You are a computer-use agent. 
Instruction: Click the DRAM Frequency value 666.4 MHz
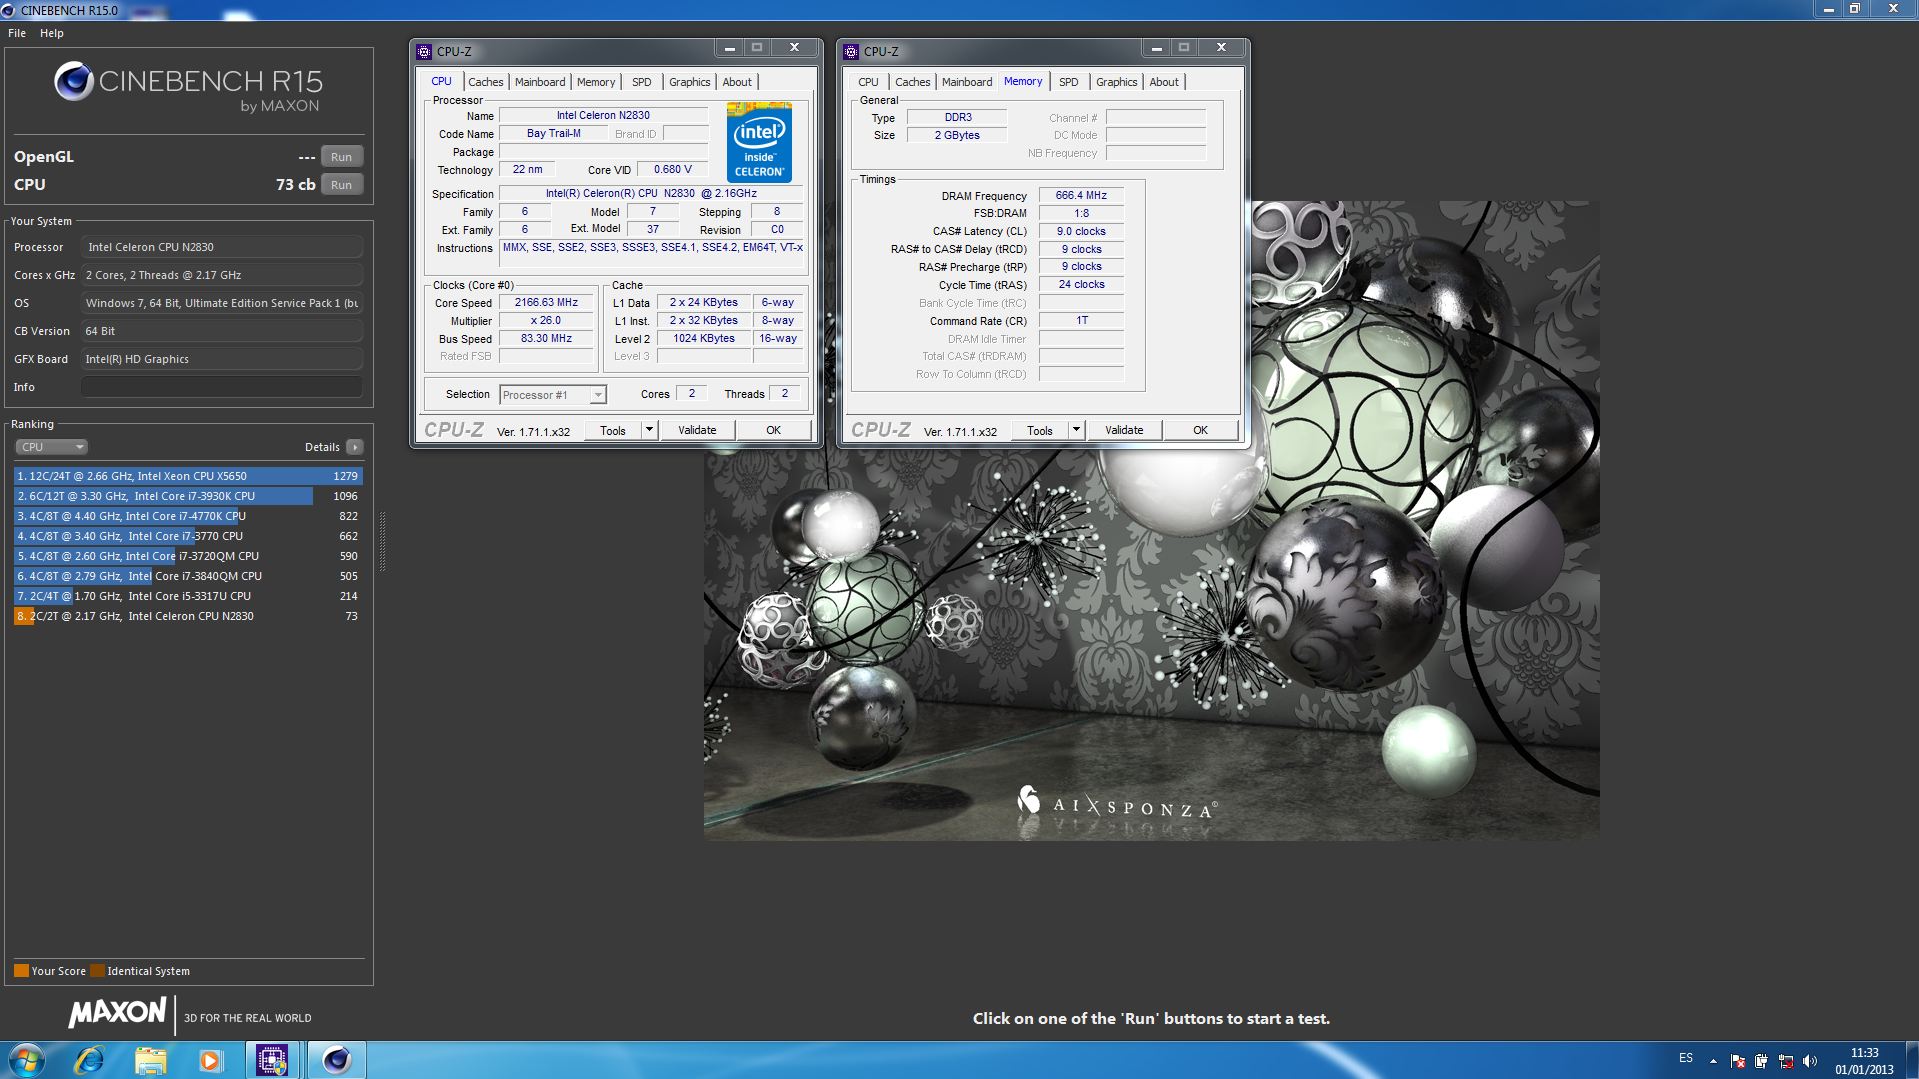tap(1081, 196)
